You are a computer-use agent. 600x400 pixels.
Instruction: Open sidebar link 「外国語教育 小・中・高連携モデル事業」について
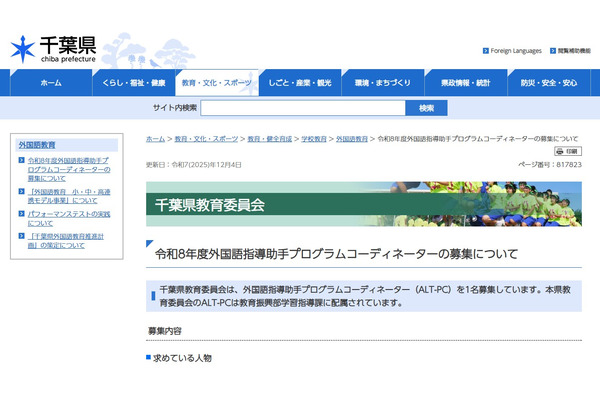68,196
